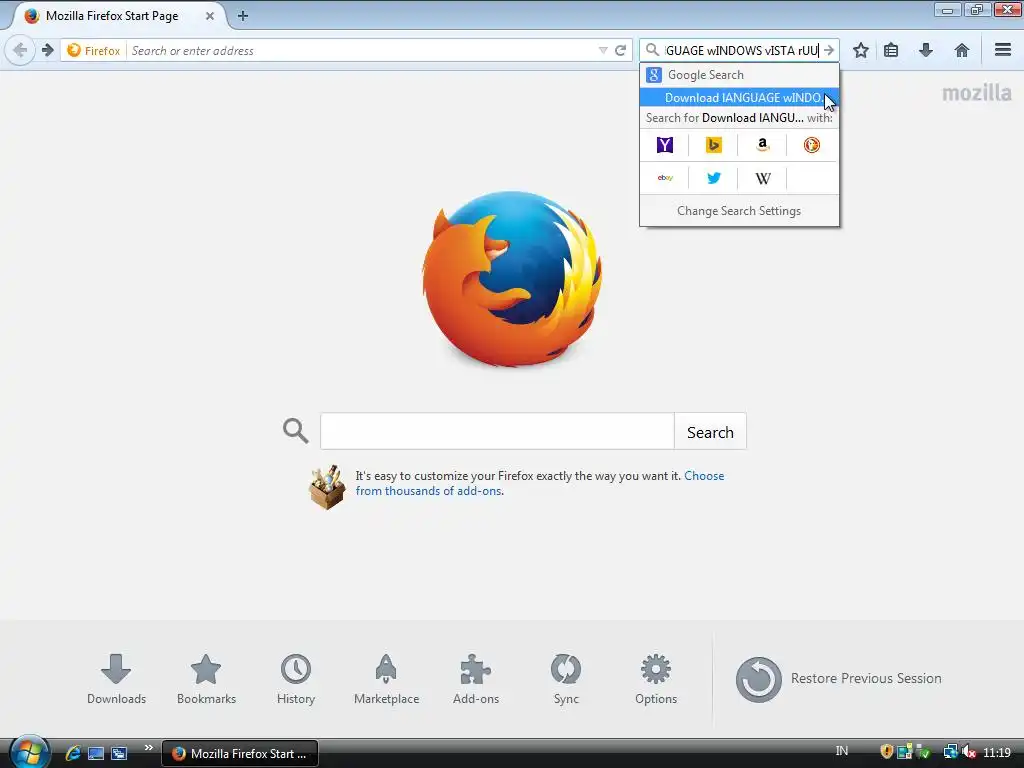Close the Mozilla Firefox Start Page tab
Screen dimensions: 1024x768
pos(210,16)
